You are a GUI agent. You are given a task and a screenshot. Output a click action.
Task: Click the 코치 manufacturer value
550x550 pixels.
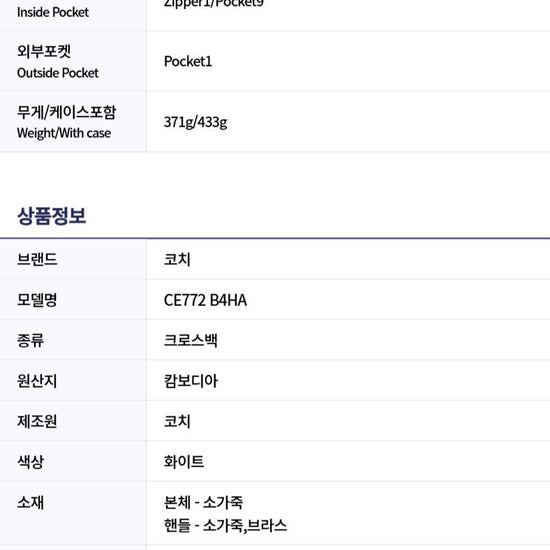177,421
